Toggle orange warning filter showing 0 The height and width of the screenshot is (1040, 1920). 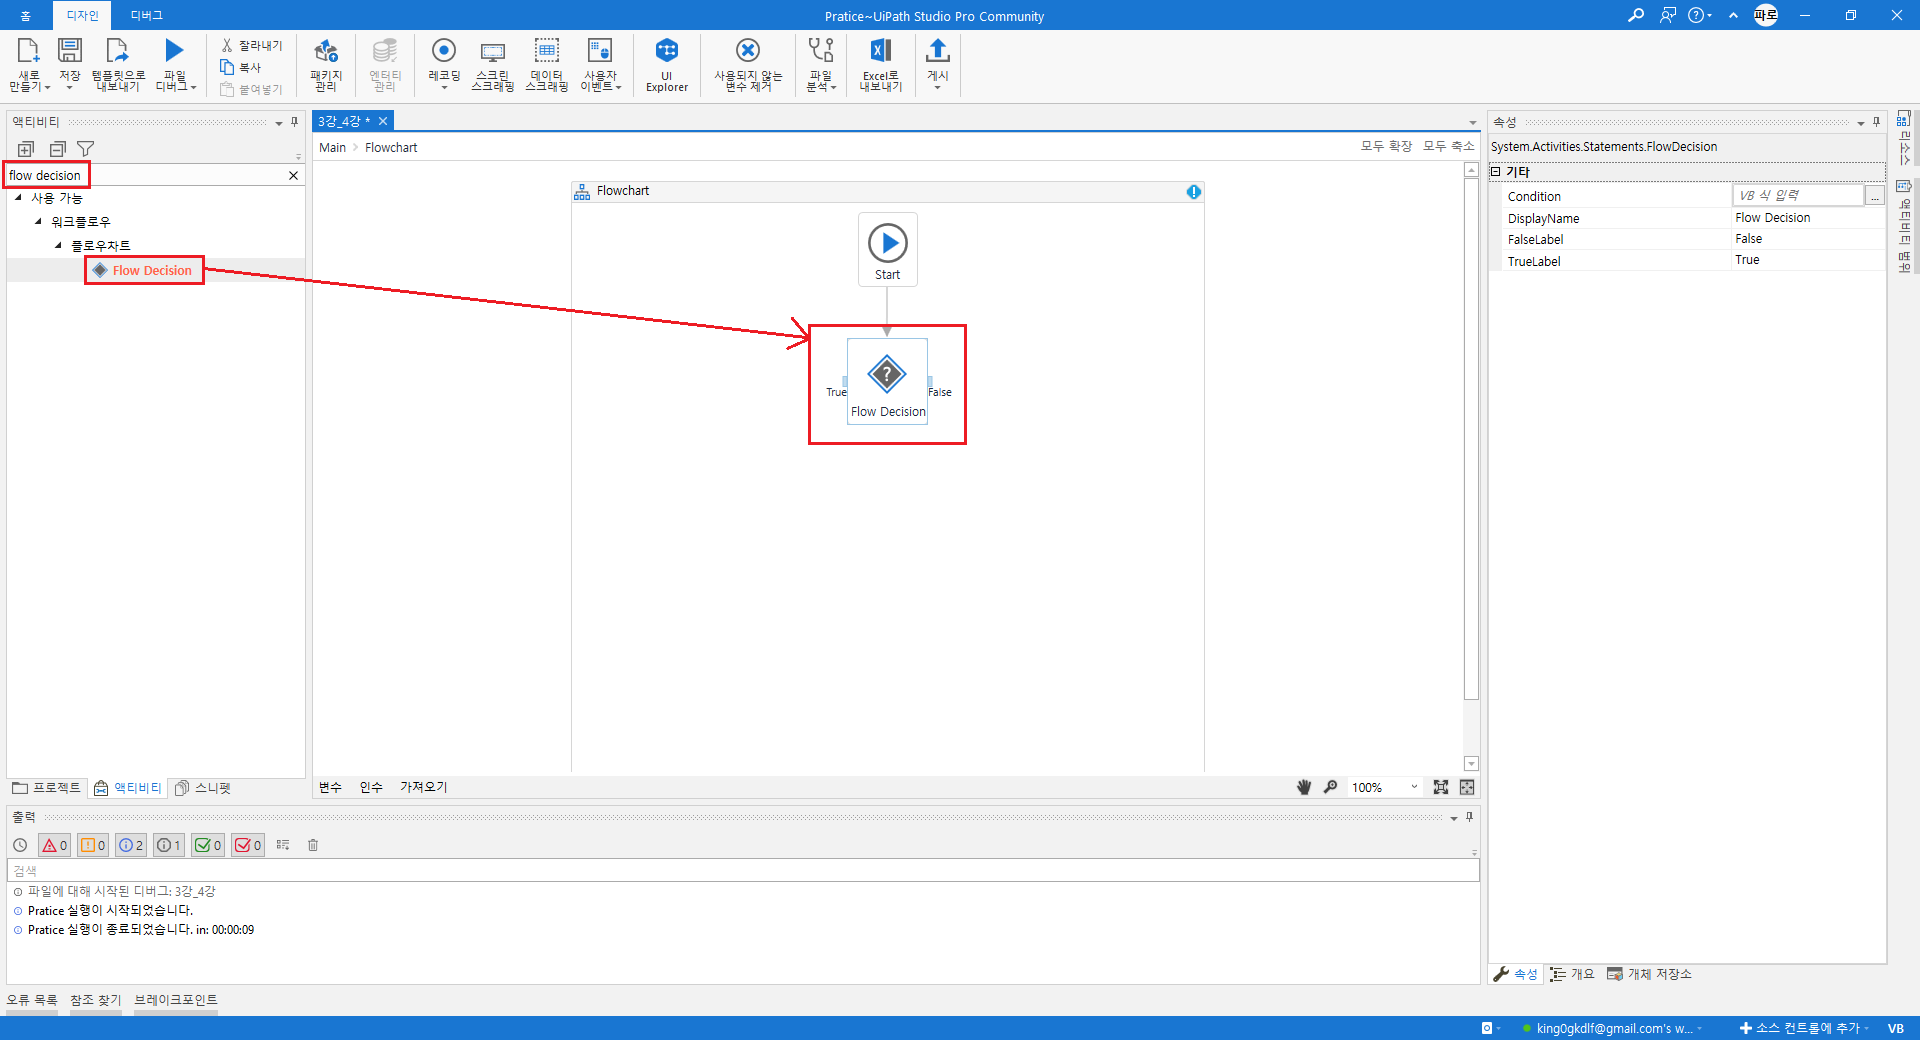tap(93, 845)
